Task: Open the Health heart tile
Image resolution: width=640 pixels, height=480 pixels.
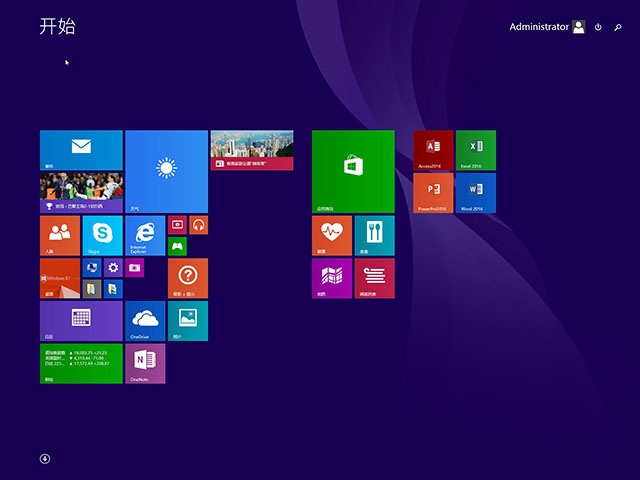Action: (332, 236)
